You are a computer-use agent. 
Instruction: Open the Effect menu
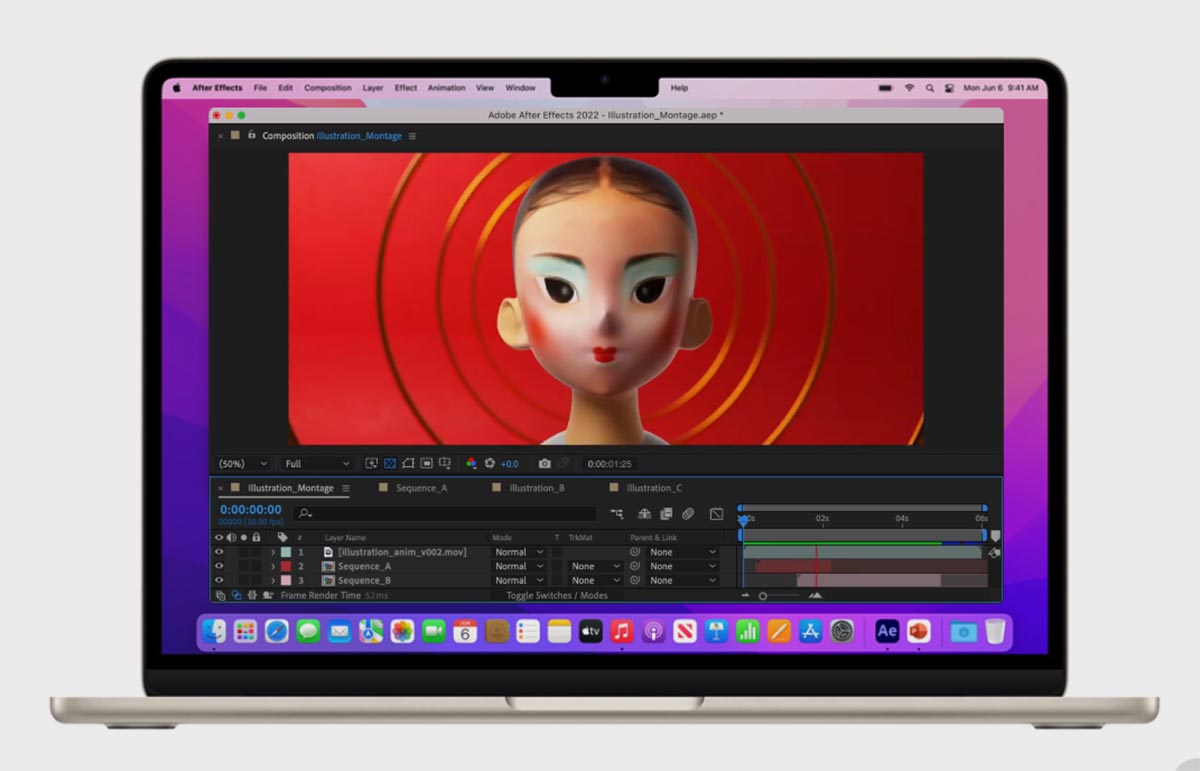(406, 88)
